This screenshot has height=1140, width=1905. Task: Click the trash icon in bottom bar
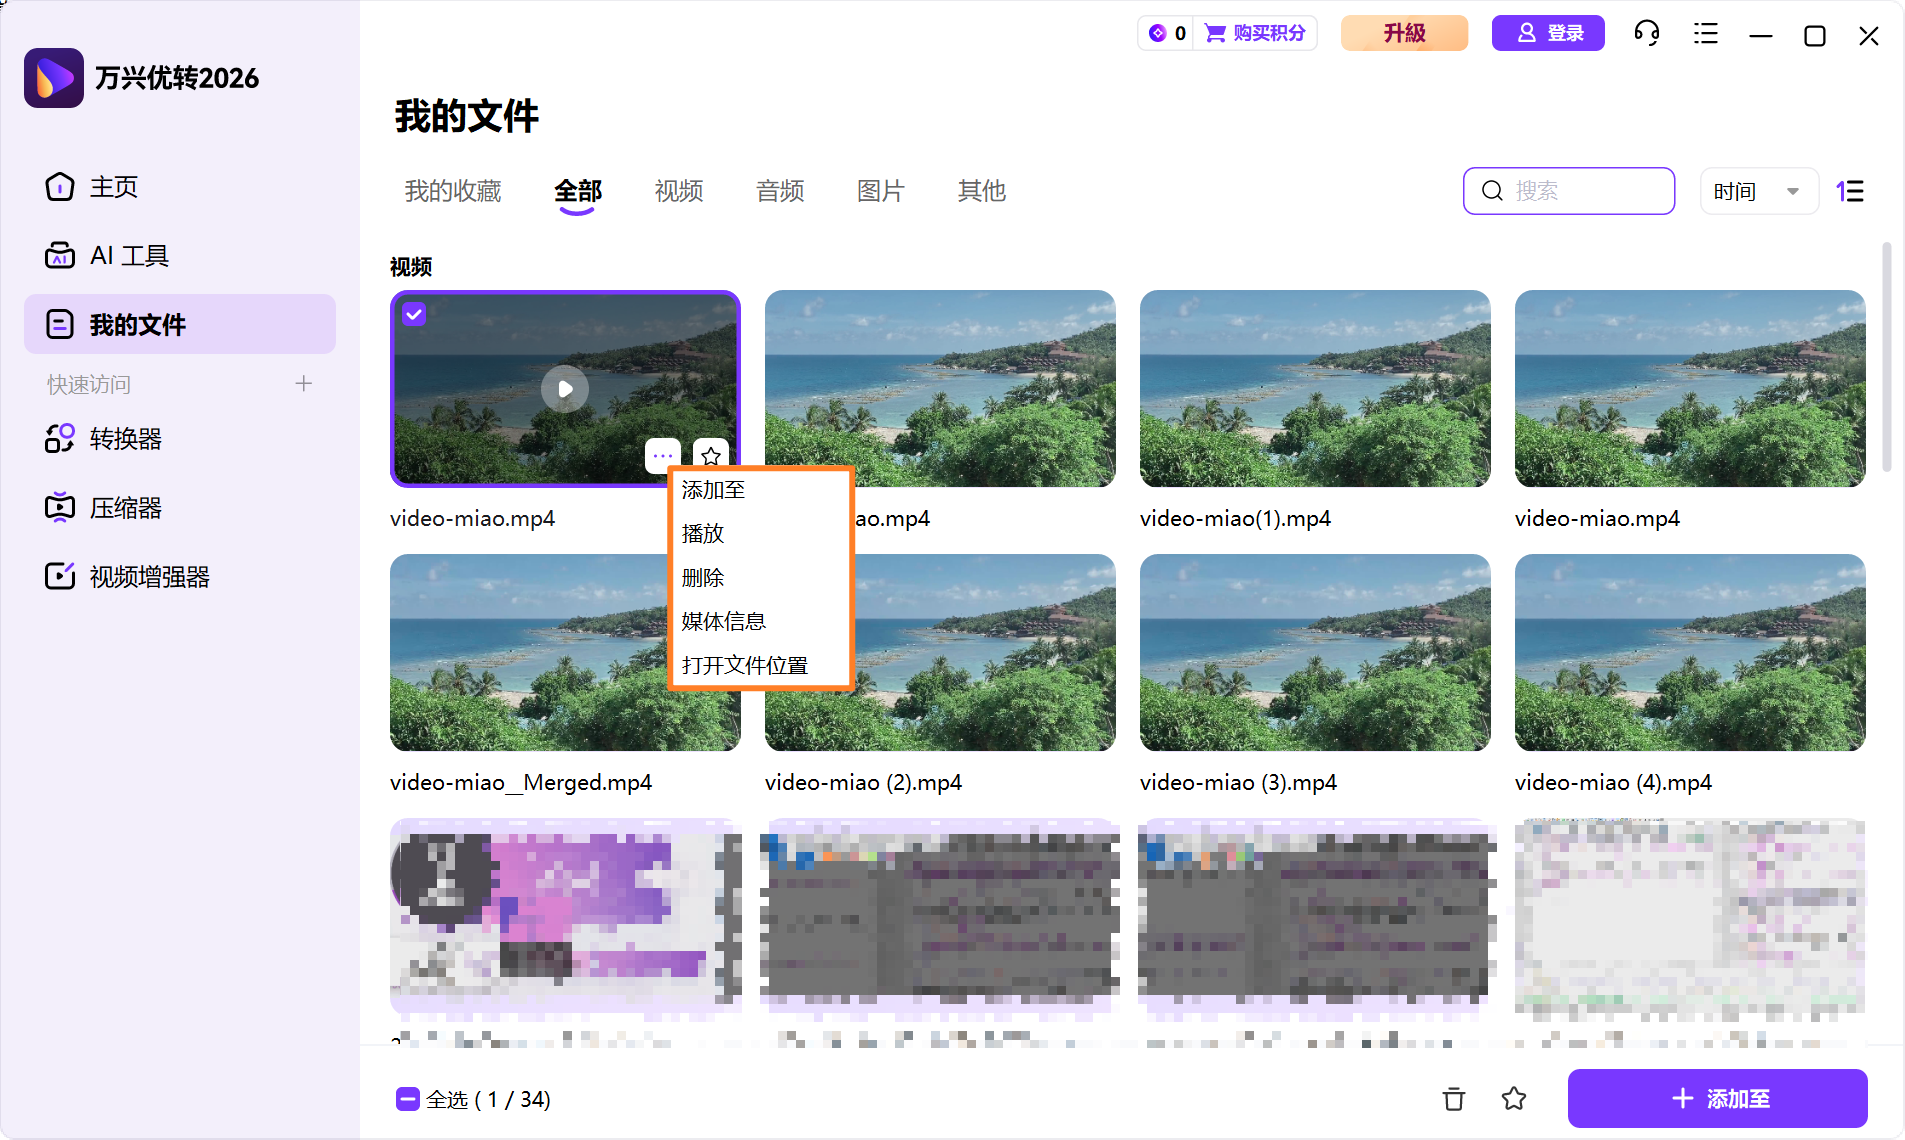pos(1452,1098)
